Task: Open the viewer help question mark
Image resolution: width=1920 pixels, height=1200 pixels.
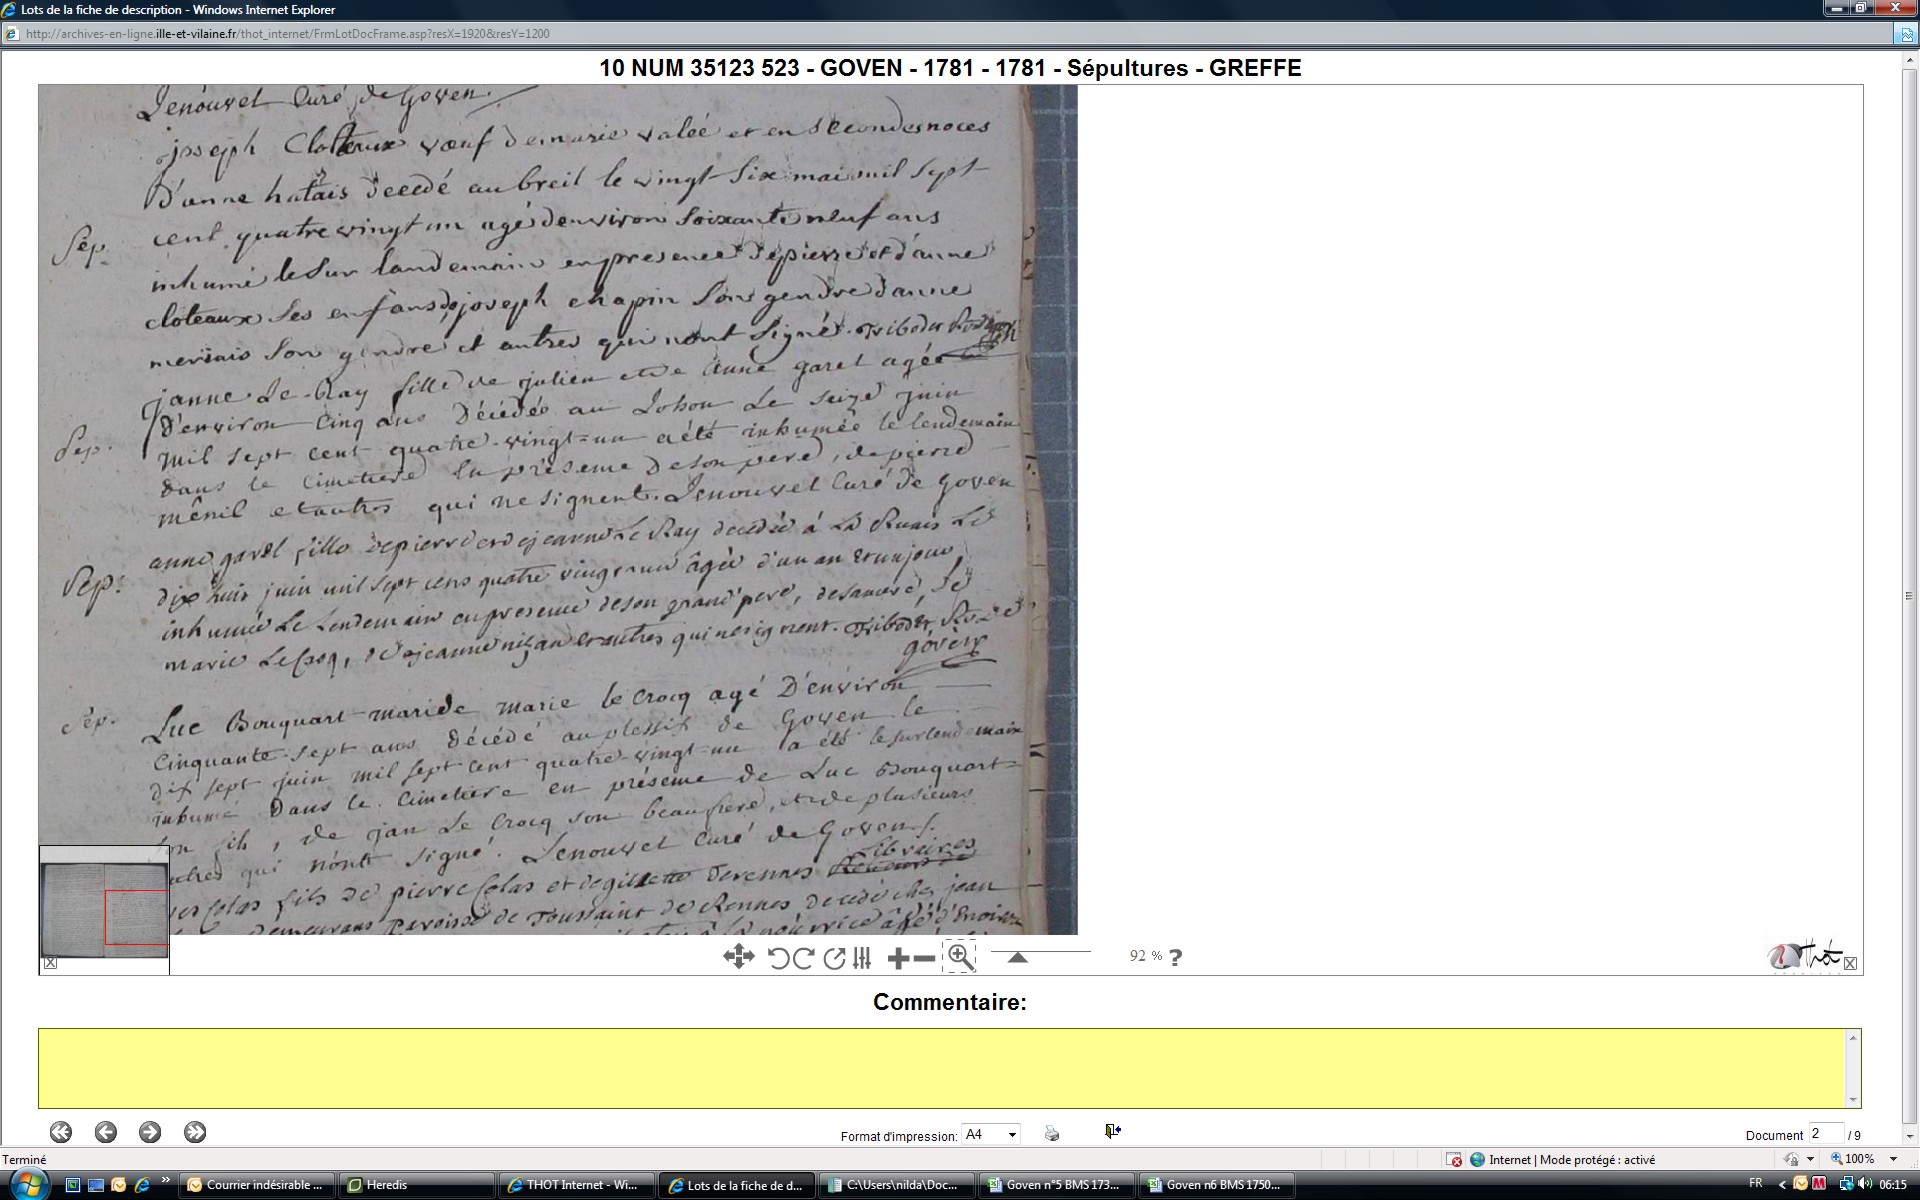Action: coord(1175,958)
